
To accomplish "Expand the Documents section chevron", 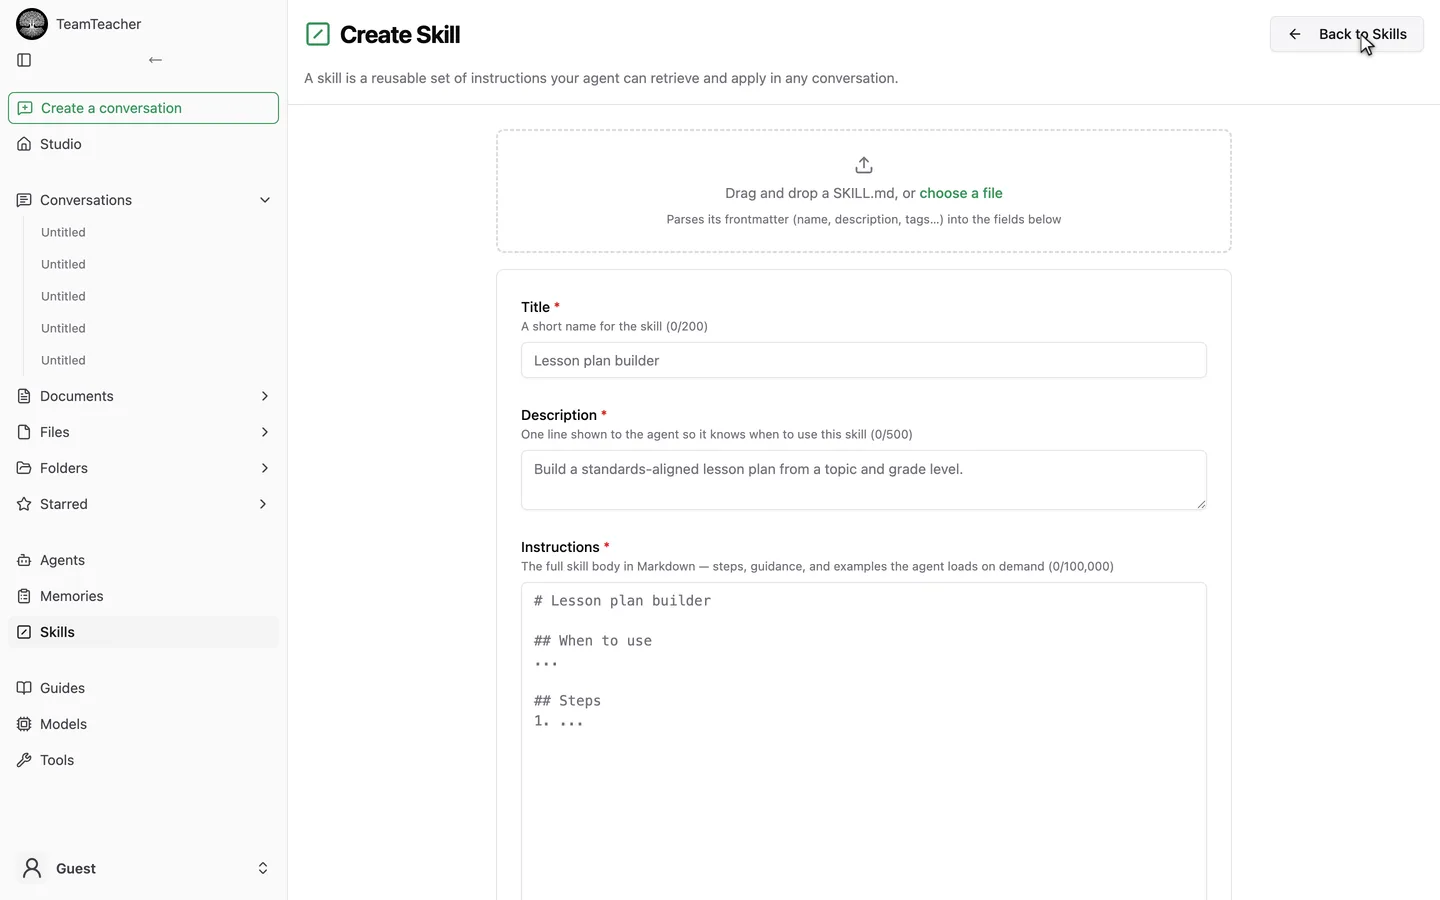I will click(265, 396).
